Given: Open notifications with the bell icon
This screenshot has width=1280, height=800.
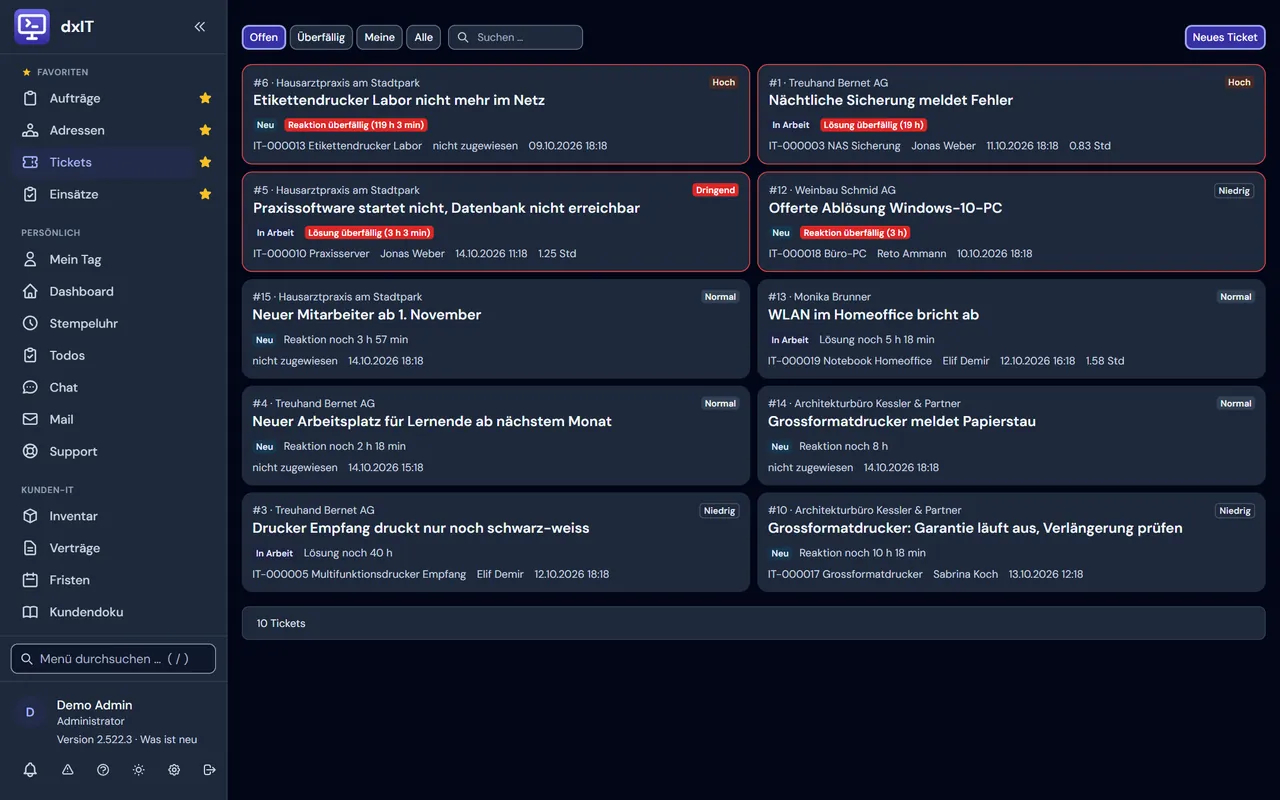Looking at the screenshot, I should click(x=30, y=770).
